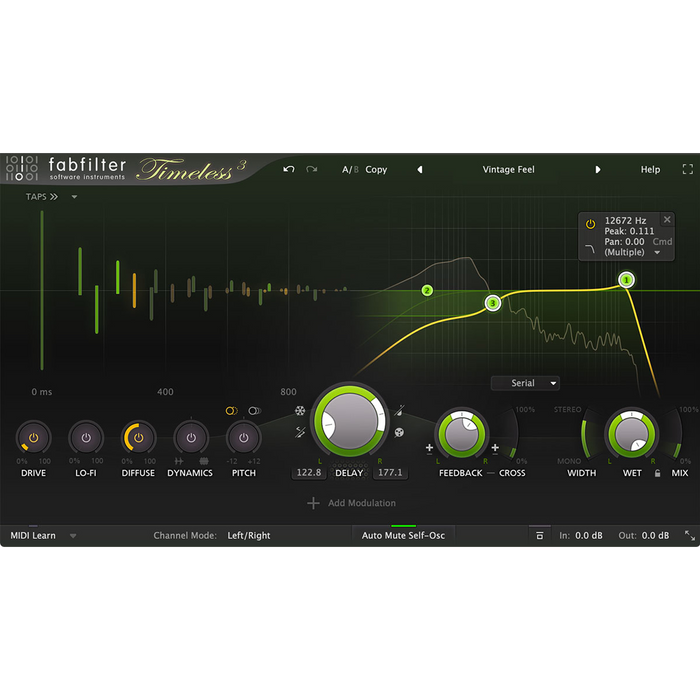Click the large Delay time knob
Screen dimensions: 700x700
(x=350, y=421)
